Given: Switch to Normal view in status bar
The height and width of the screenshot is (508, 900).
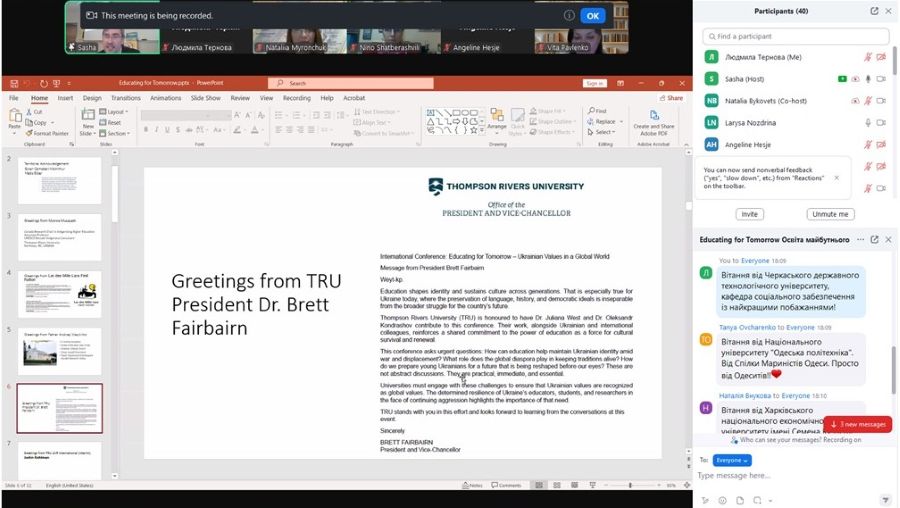Looking at the screenshot, I should [539, 486].
